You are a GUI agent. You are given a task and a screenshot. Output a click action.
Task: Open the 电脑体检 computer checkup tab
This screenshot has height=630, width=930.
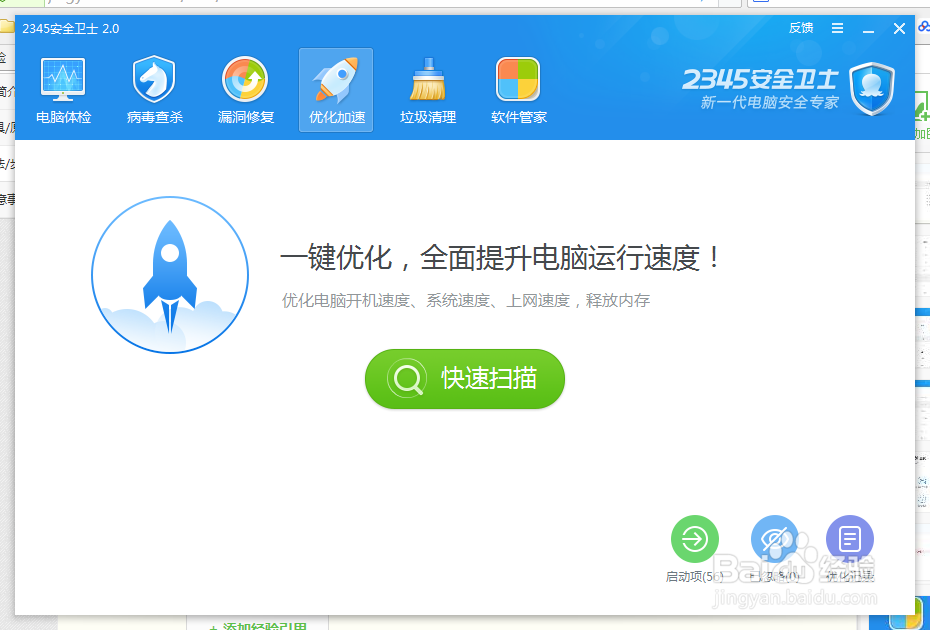[63, 91]
